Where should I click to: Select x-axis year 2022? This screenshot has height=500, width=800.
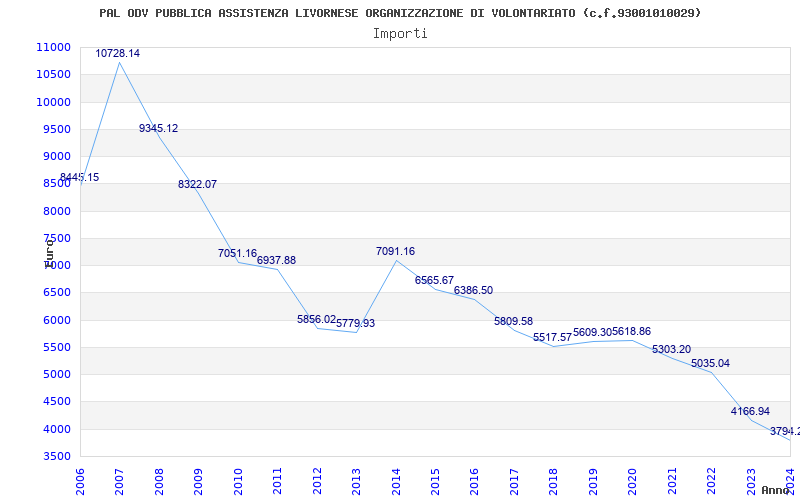[711, 482]
